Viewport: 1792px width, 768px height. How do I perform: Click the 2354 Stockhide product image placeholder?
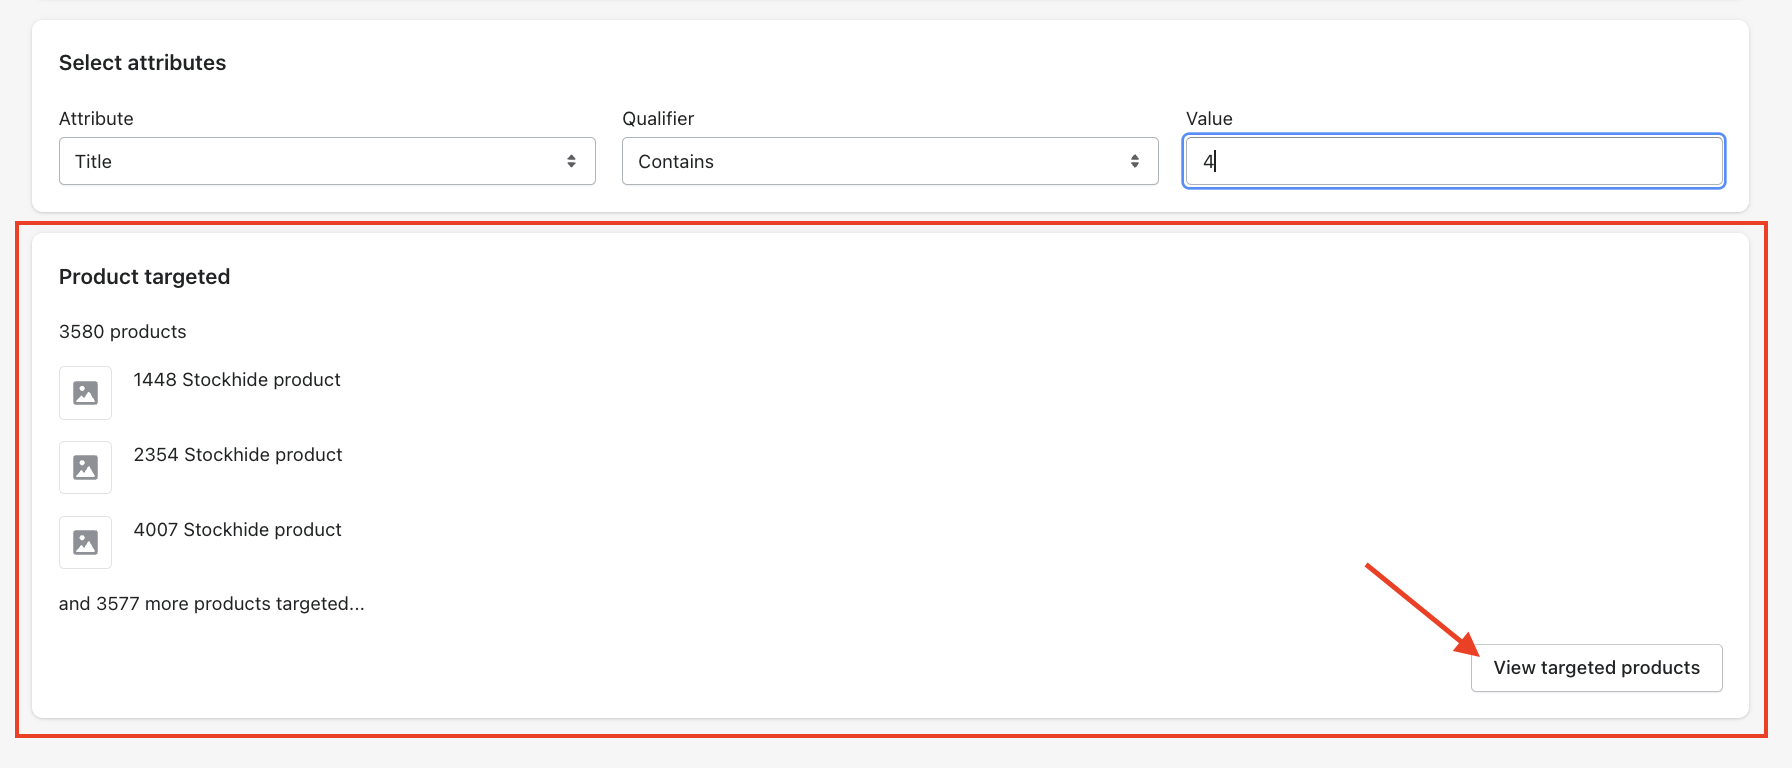point(85,468)
